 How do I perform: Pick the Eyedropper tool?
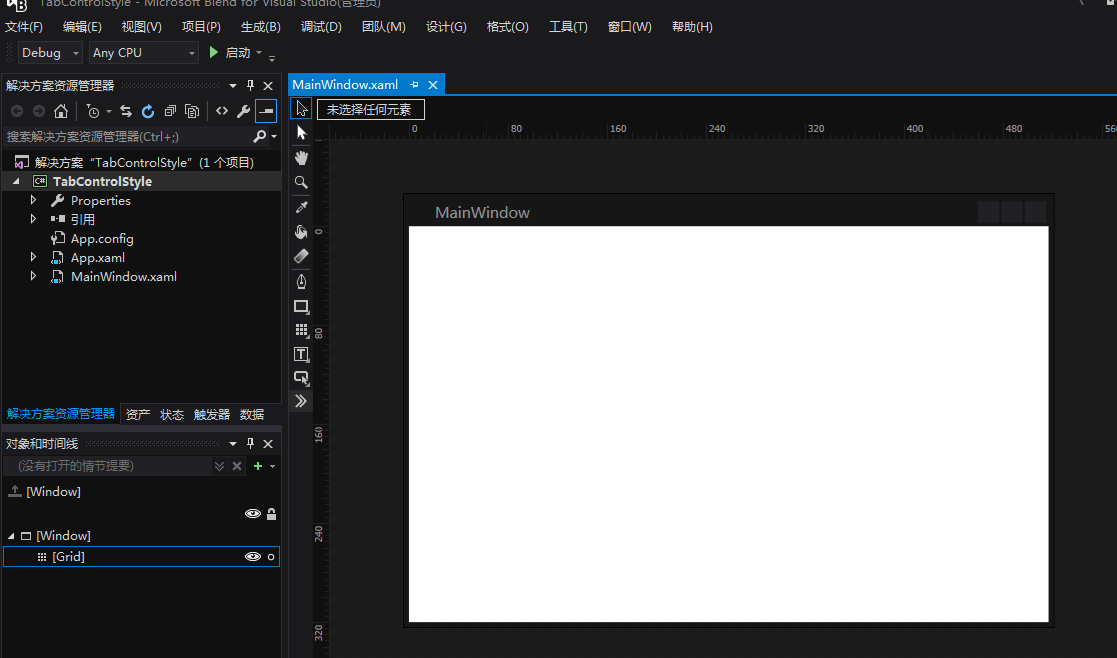click(301, 207)
